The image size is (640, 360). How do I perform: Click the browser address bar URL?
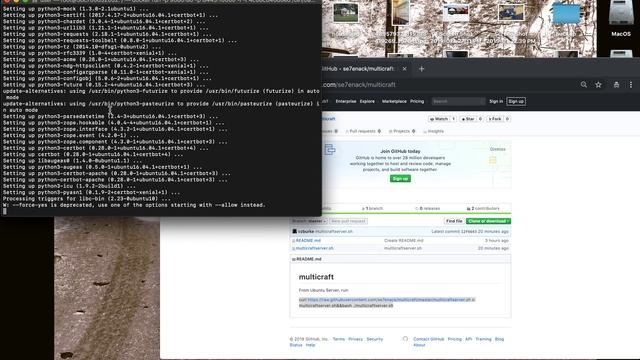click(359, 85)
